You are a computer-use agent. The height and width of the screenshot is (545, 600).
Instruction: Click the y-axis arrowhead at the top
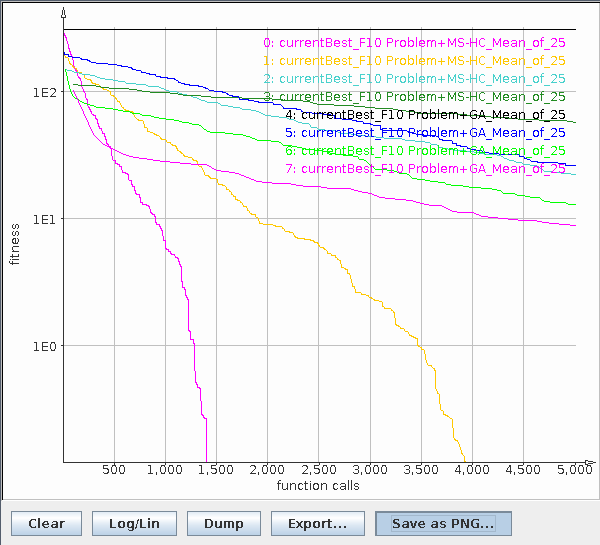(x=64, y=14)
